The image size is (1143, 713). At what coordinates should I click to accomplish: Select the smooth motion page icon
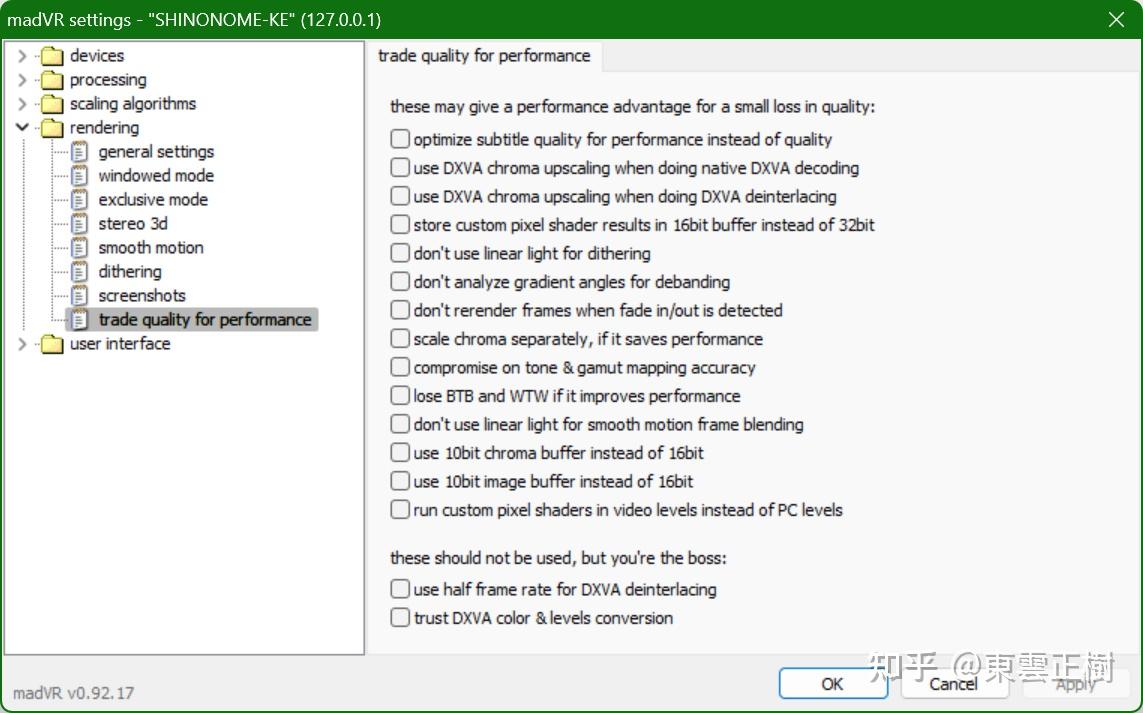[79, 248]
